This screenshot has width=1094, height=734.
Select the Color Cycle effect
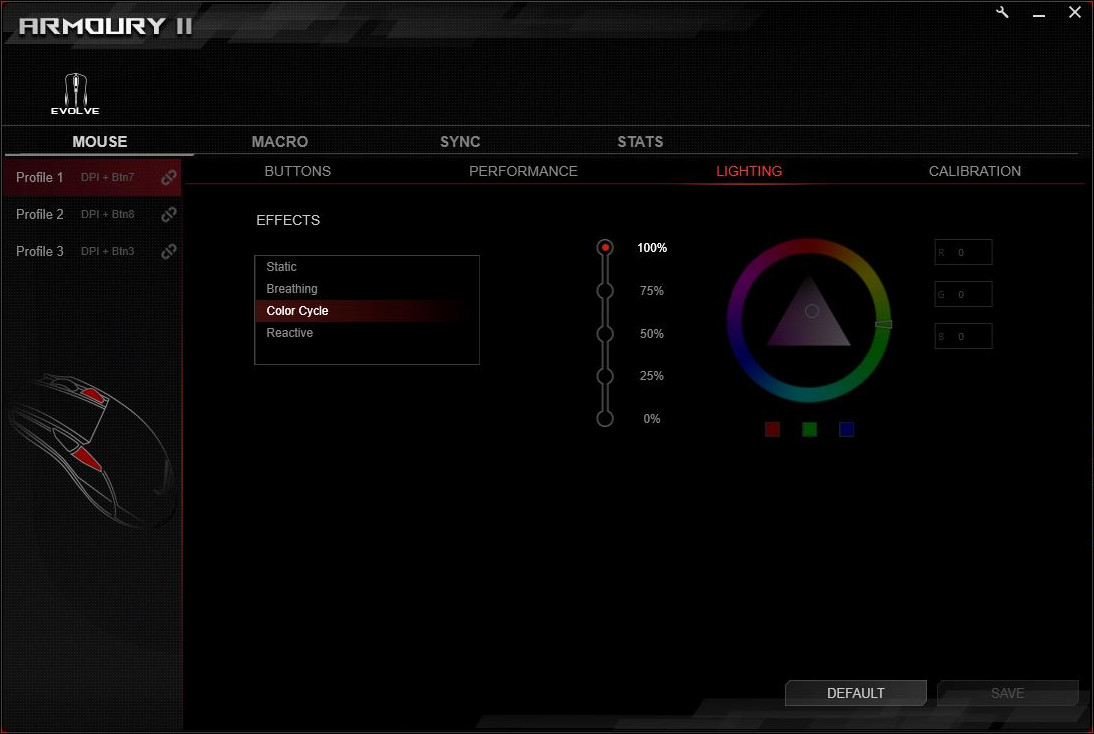366,310
